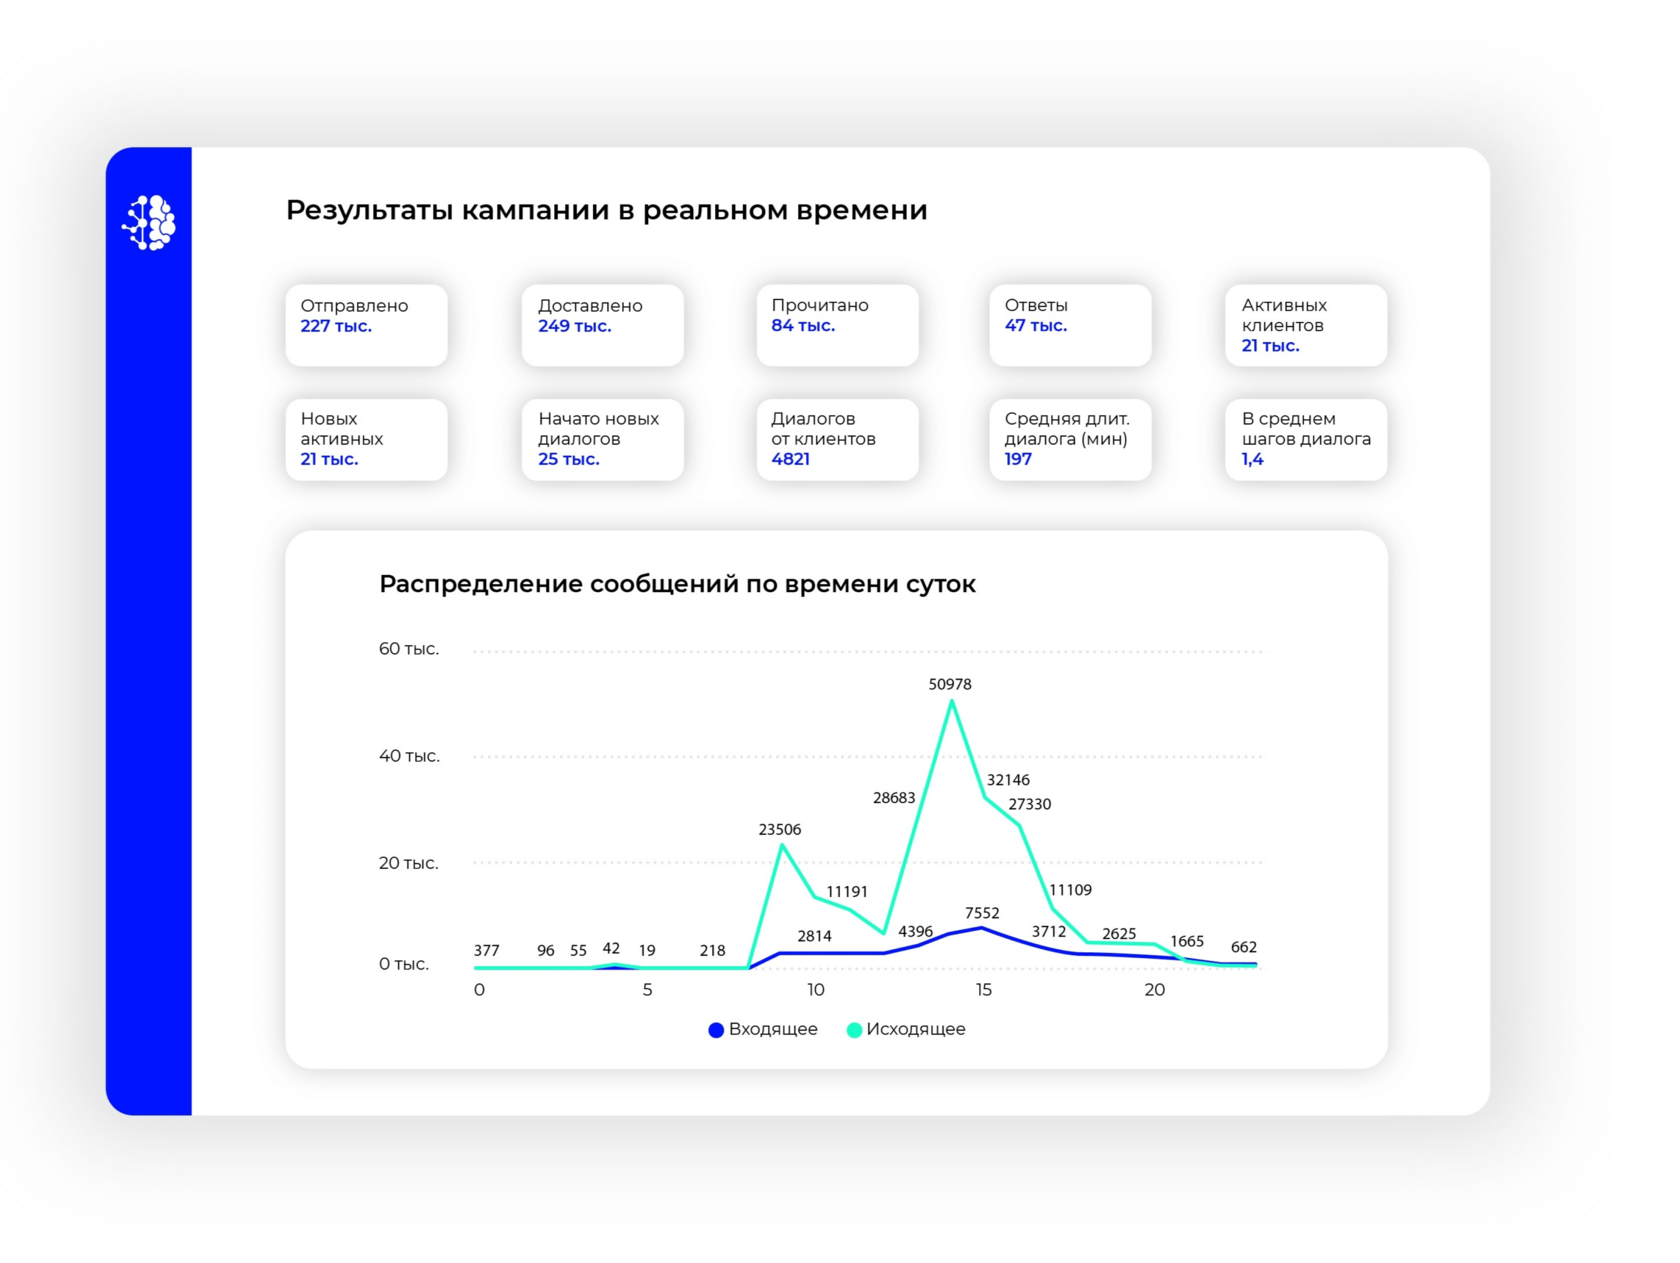Click the peak data label 50978

click(950, 684)
